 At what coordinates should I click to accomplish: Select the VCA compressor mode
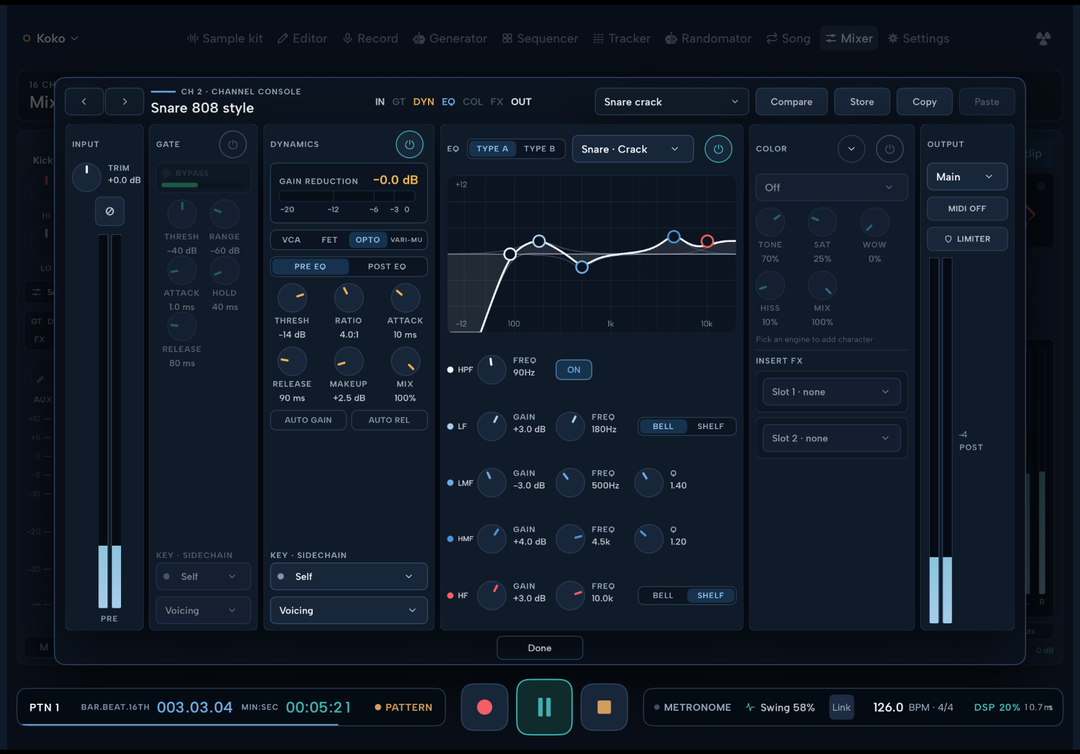pos(291,240)
